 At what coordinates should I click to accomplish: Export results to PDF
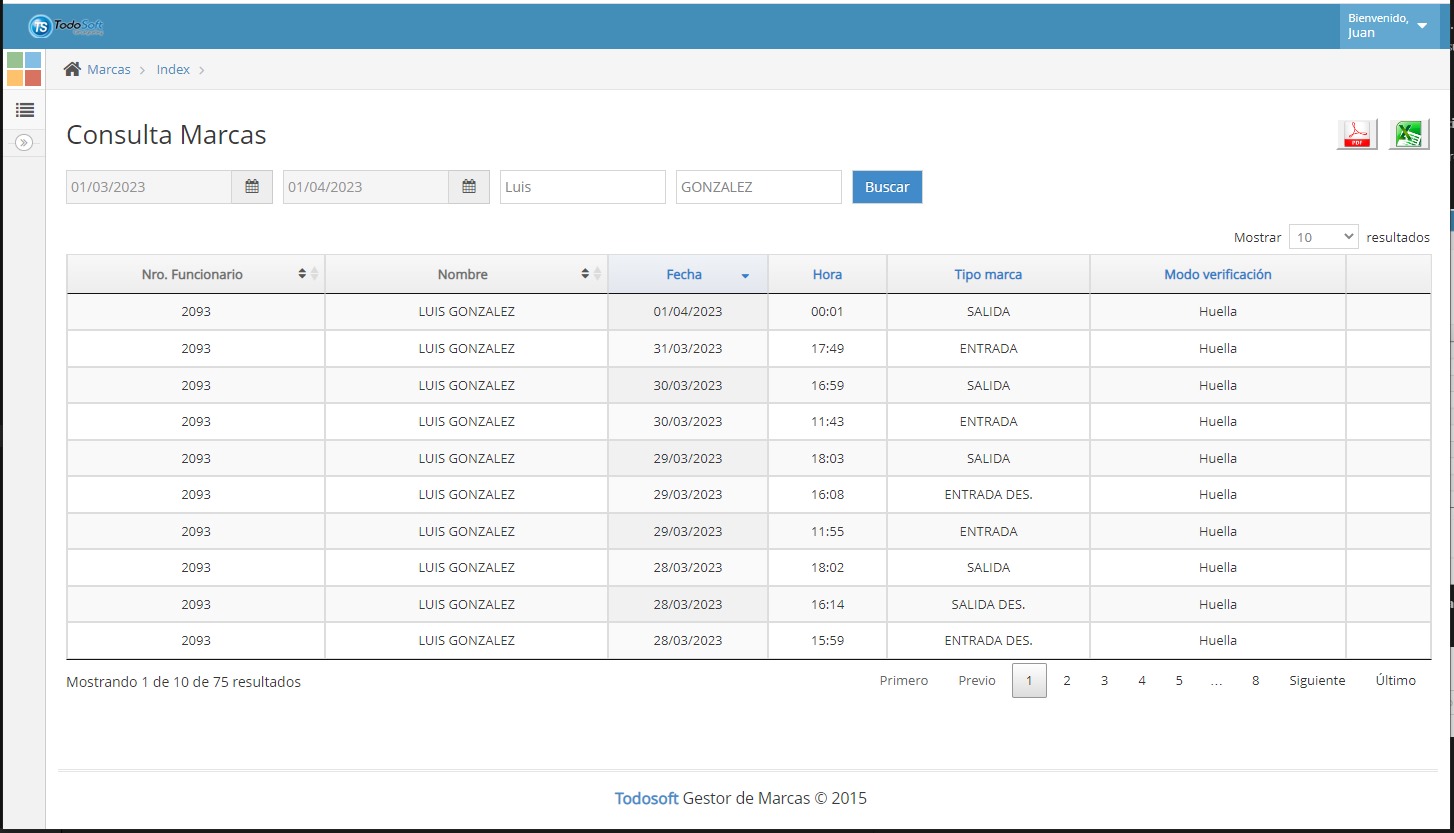tap(1357, 134)
